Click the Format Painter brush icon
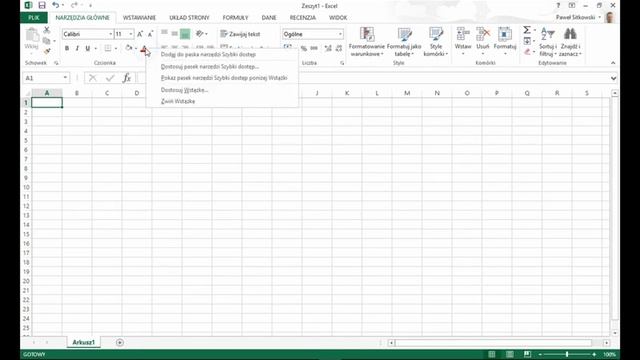Image resolution: width=640 pixels, height=360 pixels. click(47, 51)
